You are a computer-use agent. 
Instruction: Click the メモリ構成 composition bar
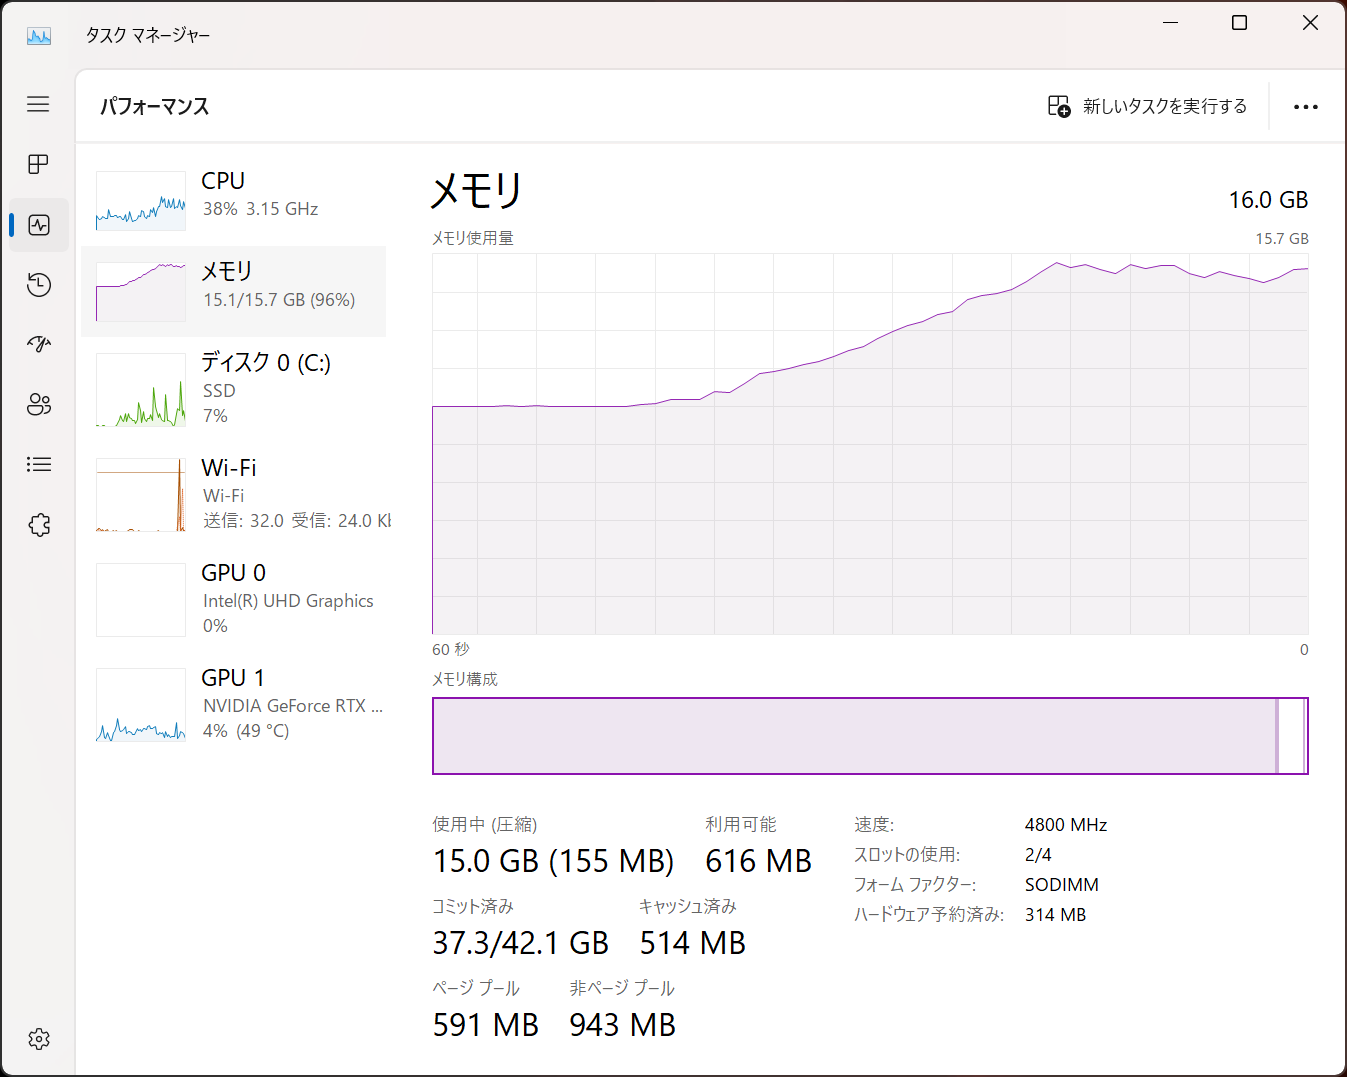[869, 736]
